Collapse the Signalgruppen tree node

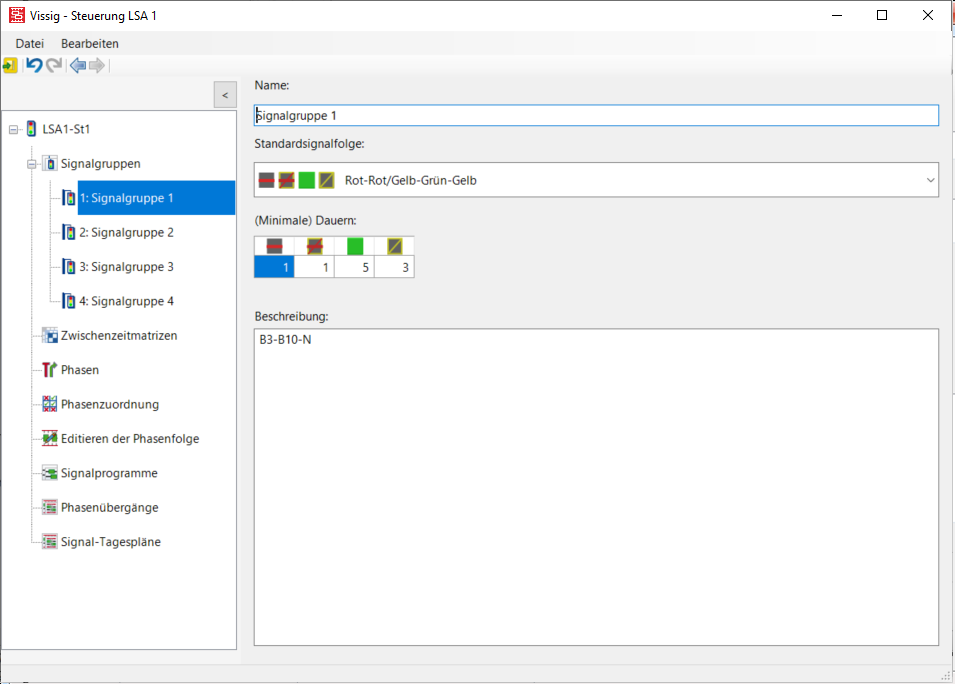click(32, 164)
